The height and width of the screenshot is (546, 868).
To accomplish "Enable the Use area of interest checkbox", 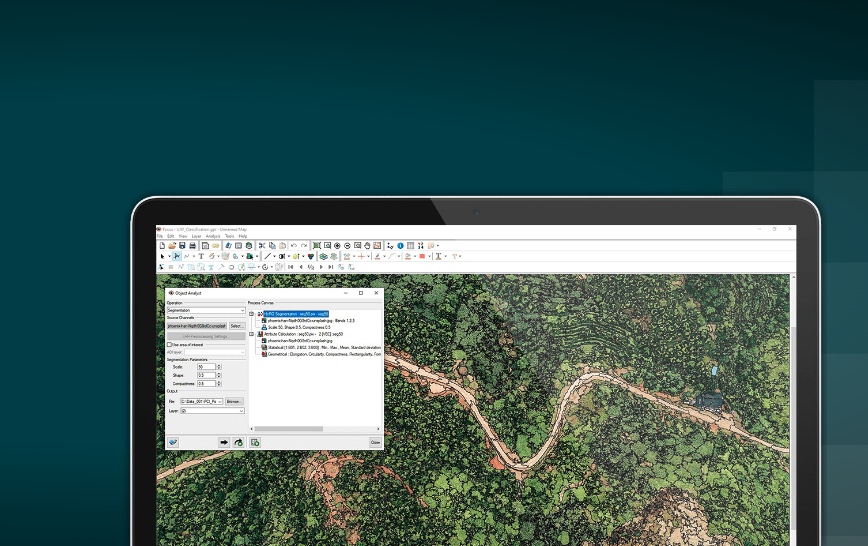I will click(x=169, y=344).
